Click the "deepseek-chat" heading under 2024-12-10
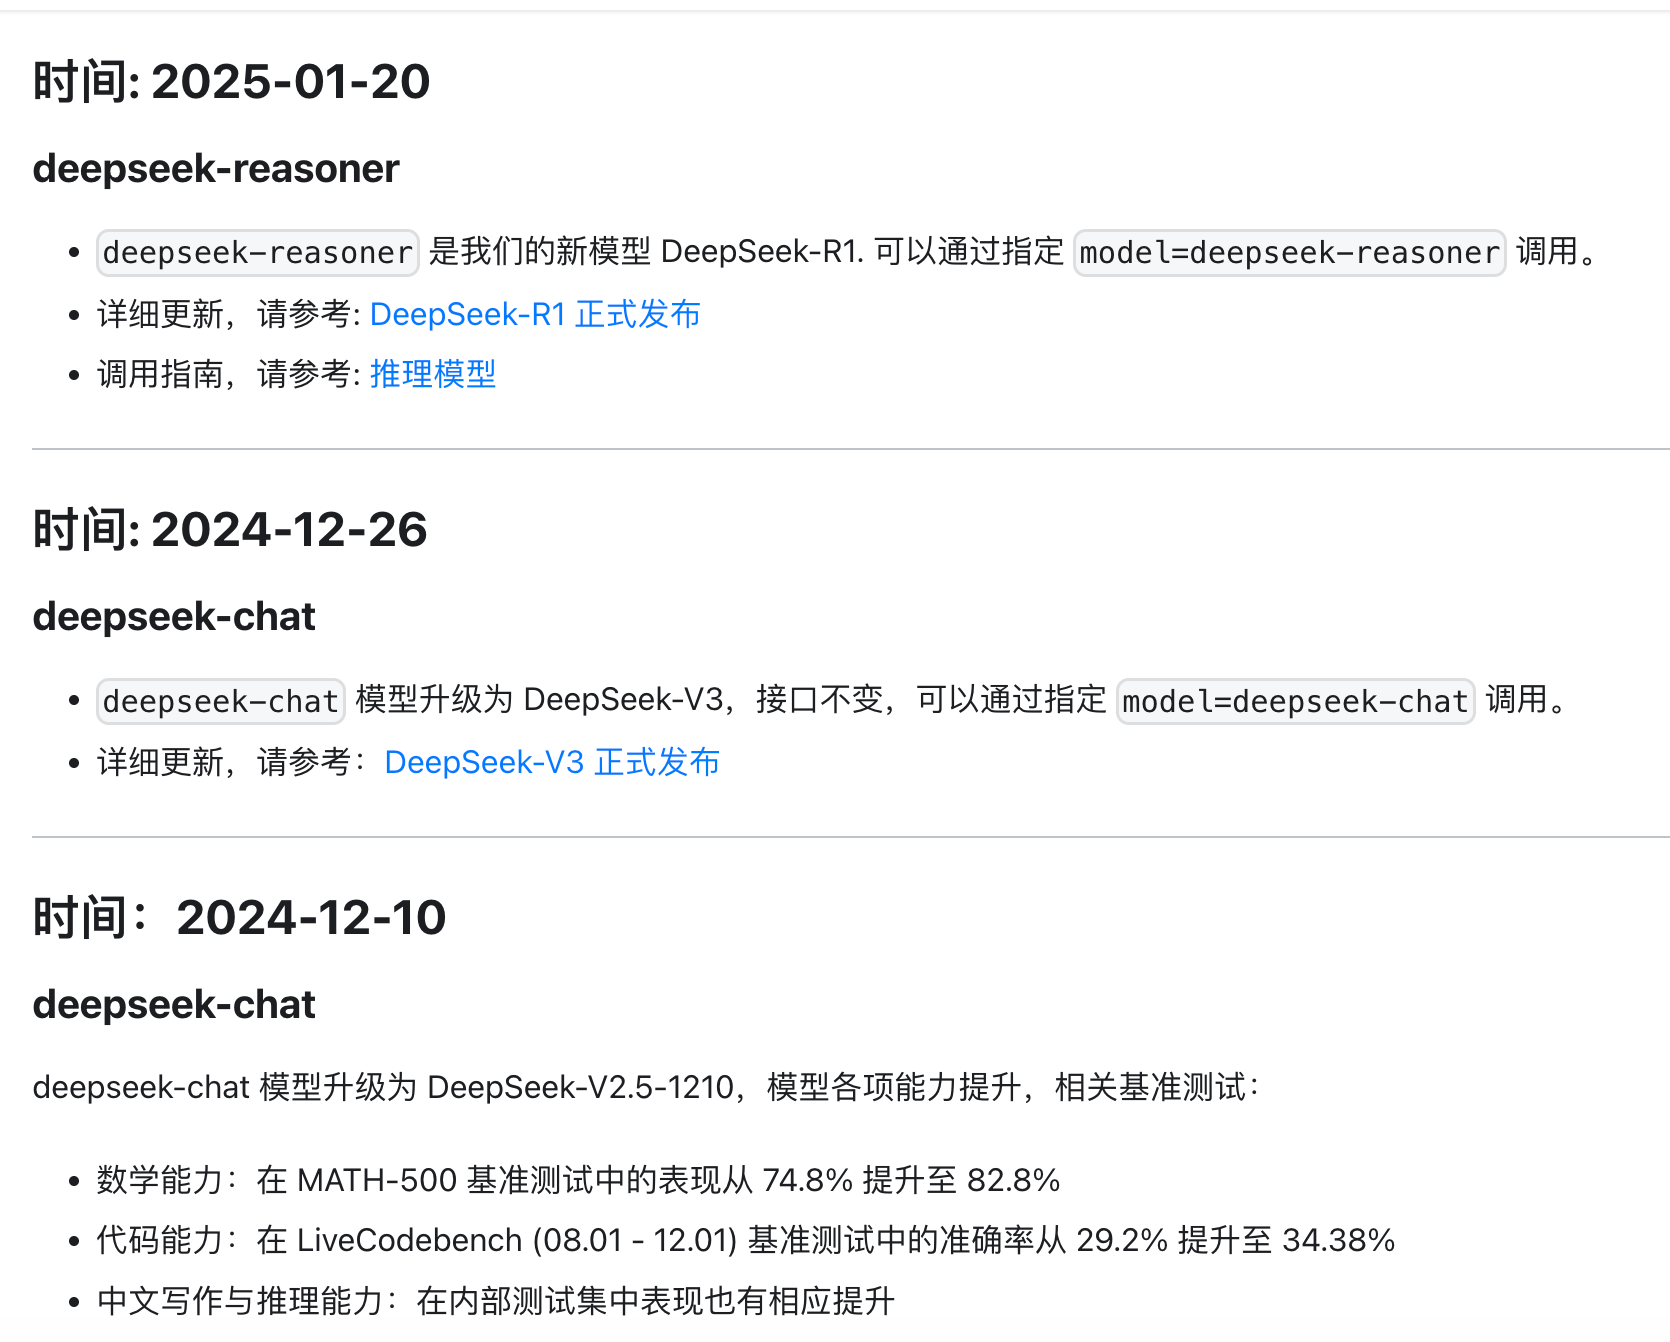The width and height of the screenshot is (1670, 1342). coord(174,1004)
